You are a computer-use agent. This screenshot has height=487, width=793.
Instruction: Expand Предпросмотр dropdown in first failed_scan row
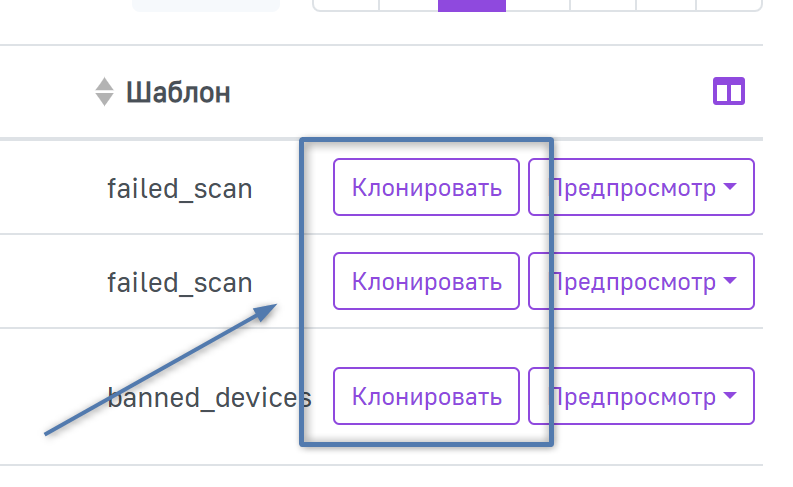(x=642, y=187)
